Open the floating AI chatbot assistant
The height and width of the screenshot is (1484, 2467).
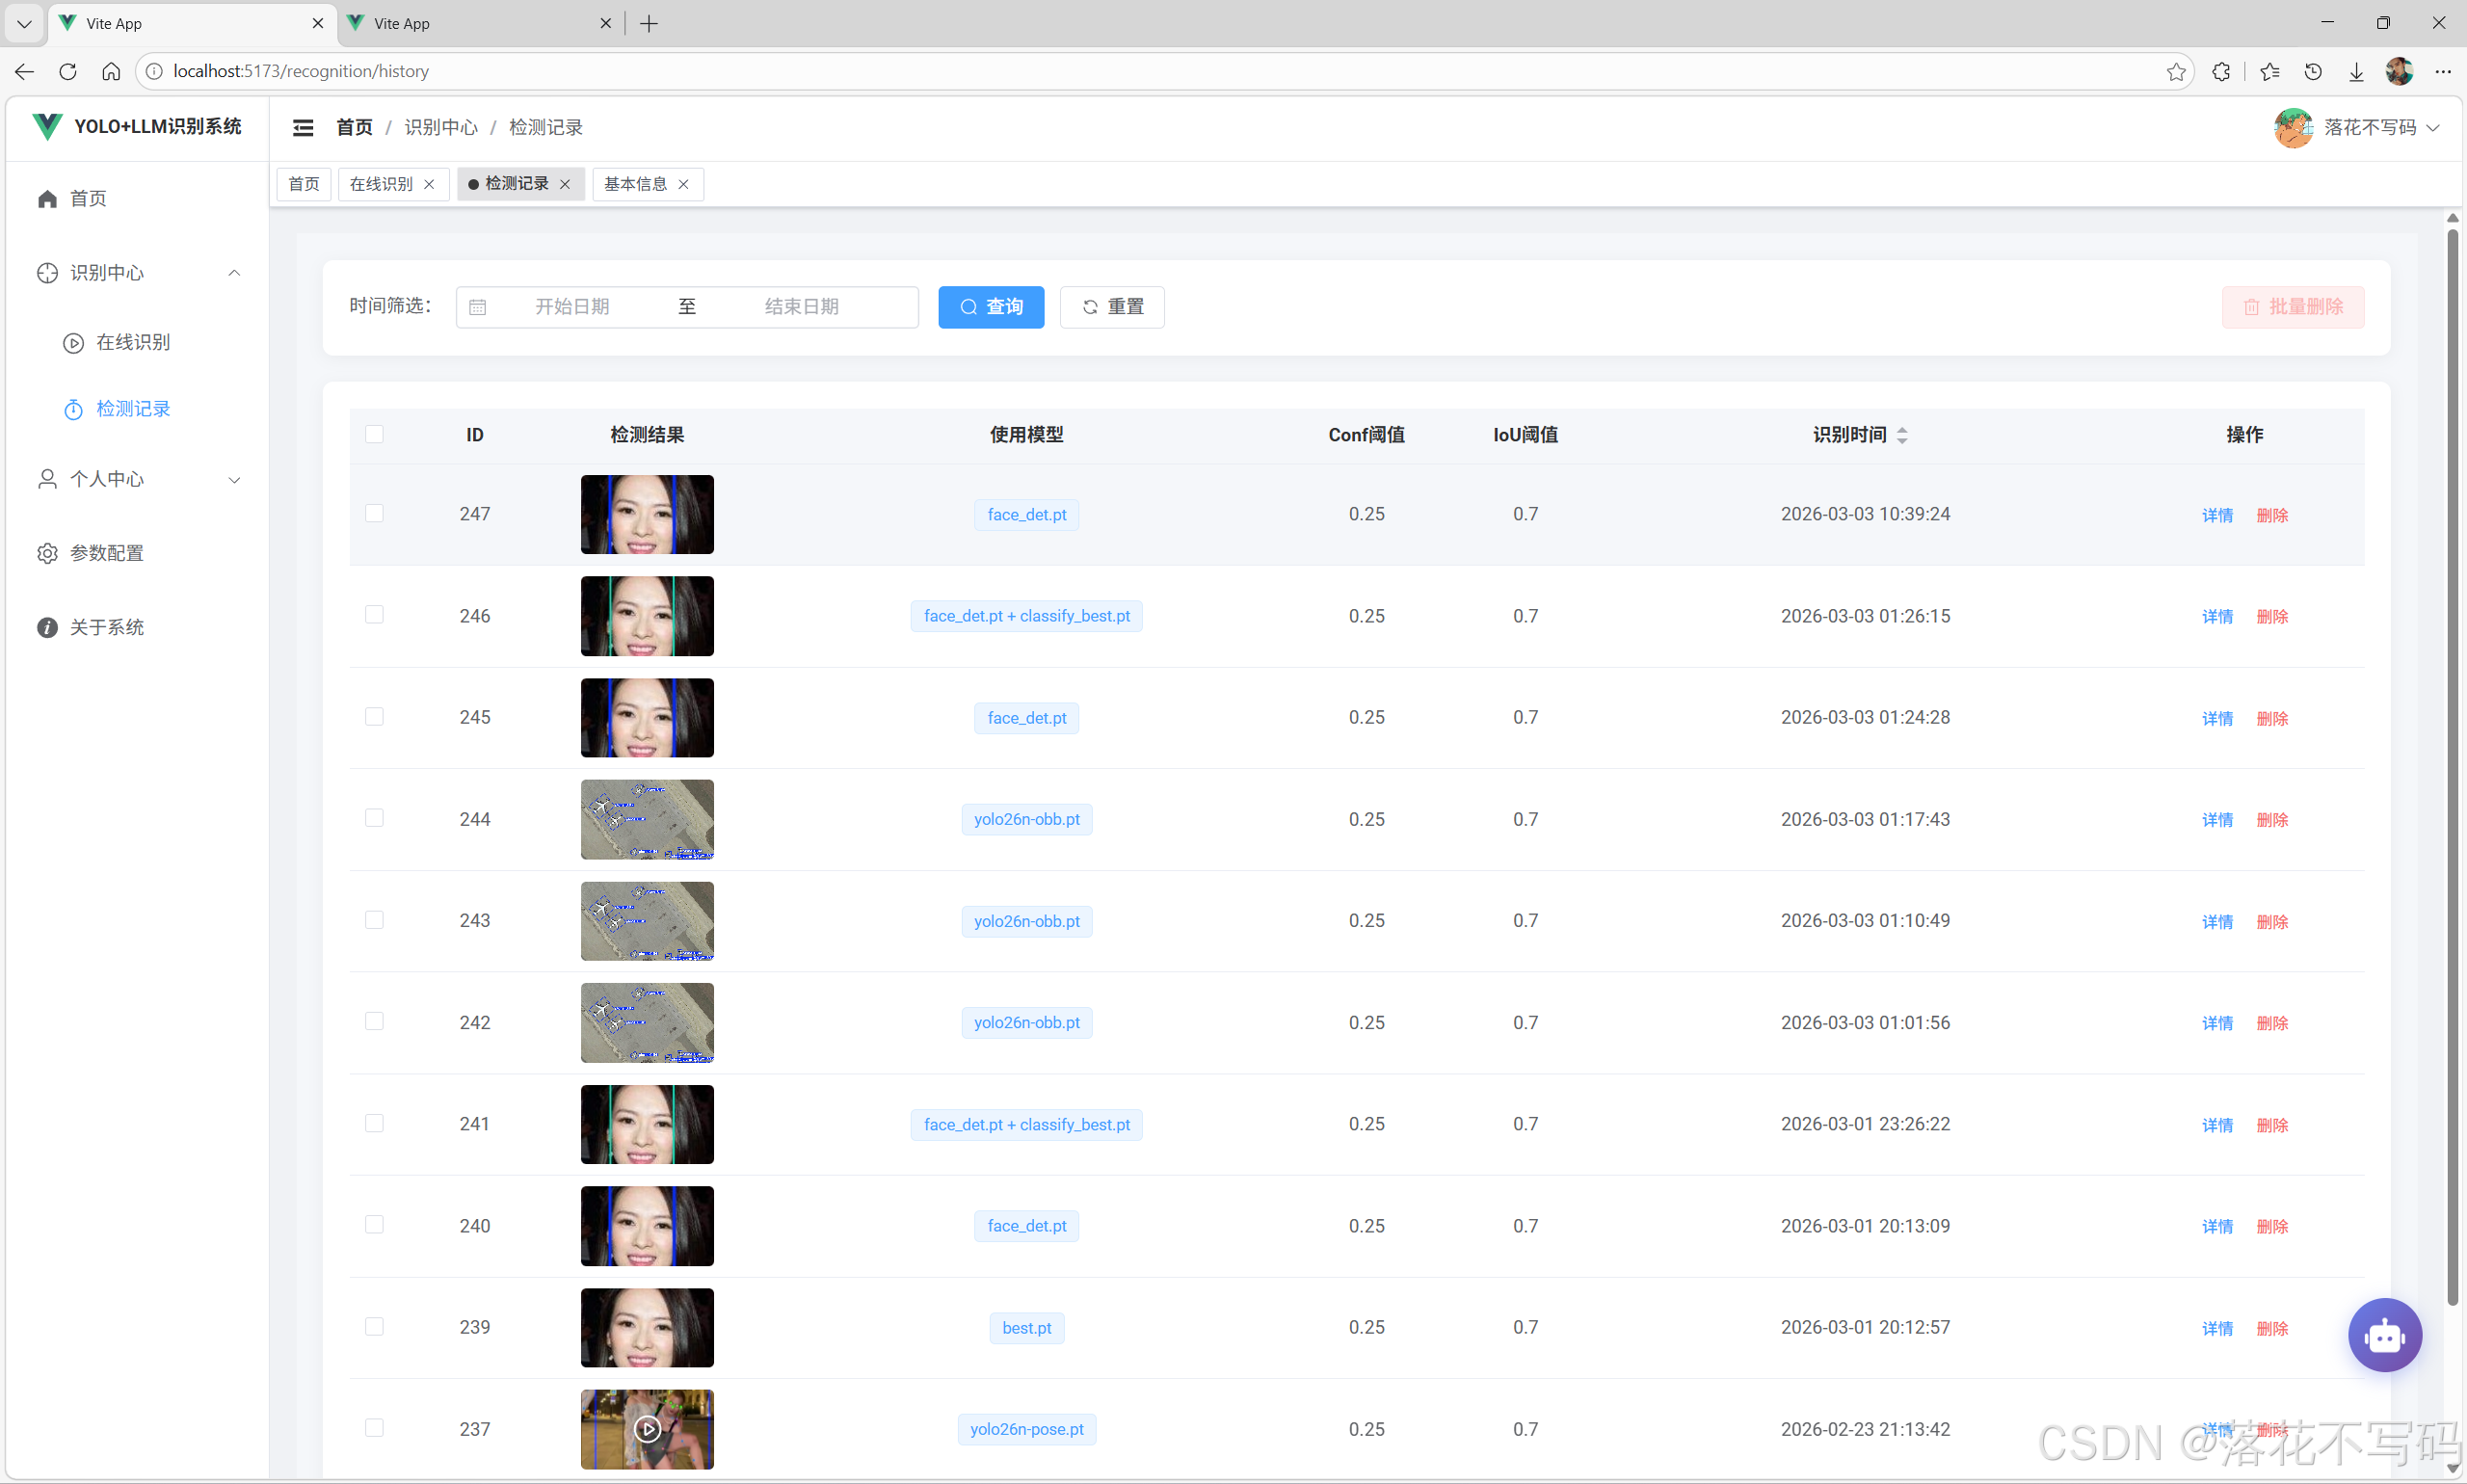coord(2384,1334)
